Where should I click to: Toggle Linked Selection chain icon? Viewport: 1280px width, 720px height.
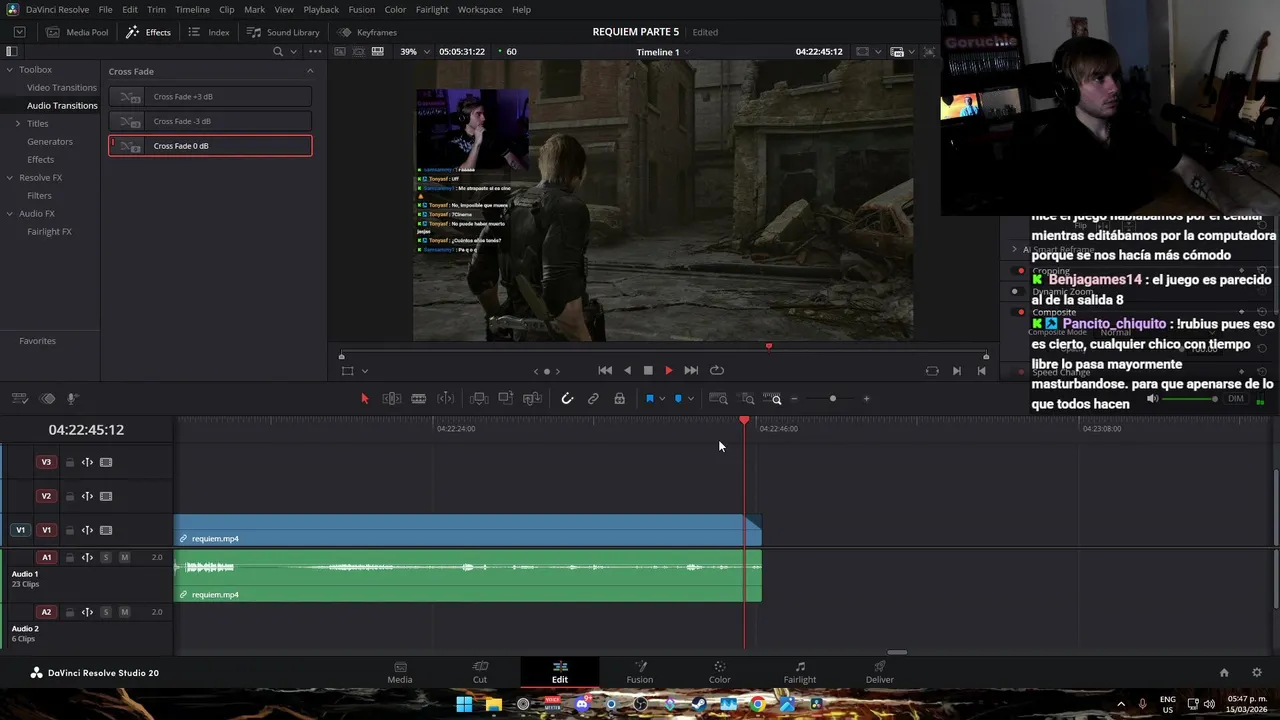[x=593, y=399]
